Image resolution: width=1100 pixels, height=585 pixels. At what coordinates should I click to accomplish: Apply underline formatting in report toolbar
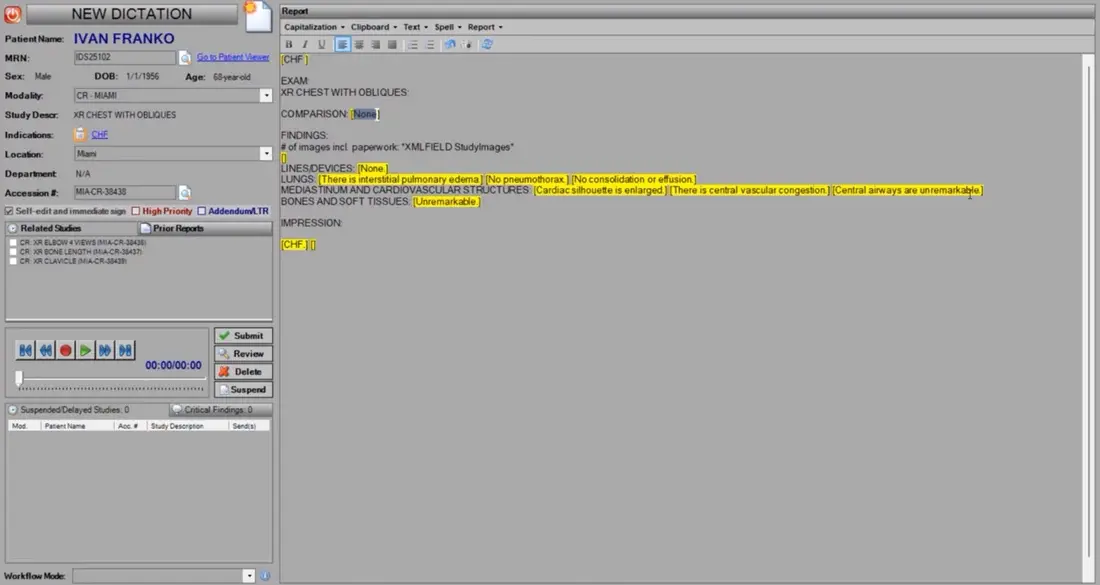(x=322, y=44)
